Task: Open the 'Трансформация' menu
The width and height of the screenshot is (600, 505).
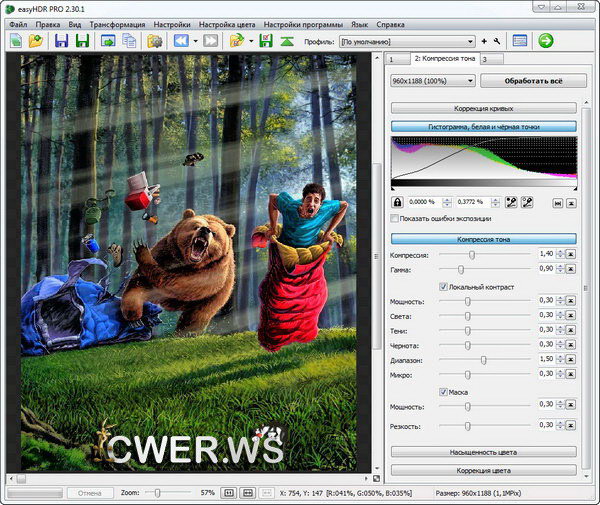Action: pyautogui.click(x=116, y=23)
